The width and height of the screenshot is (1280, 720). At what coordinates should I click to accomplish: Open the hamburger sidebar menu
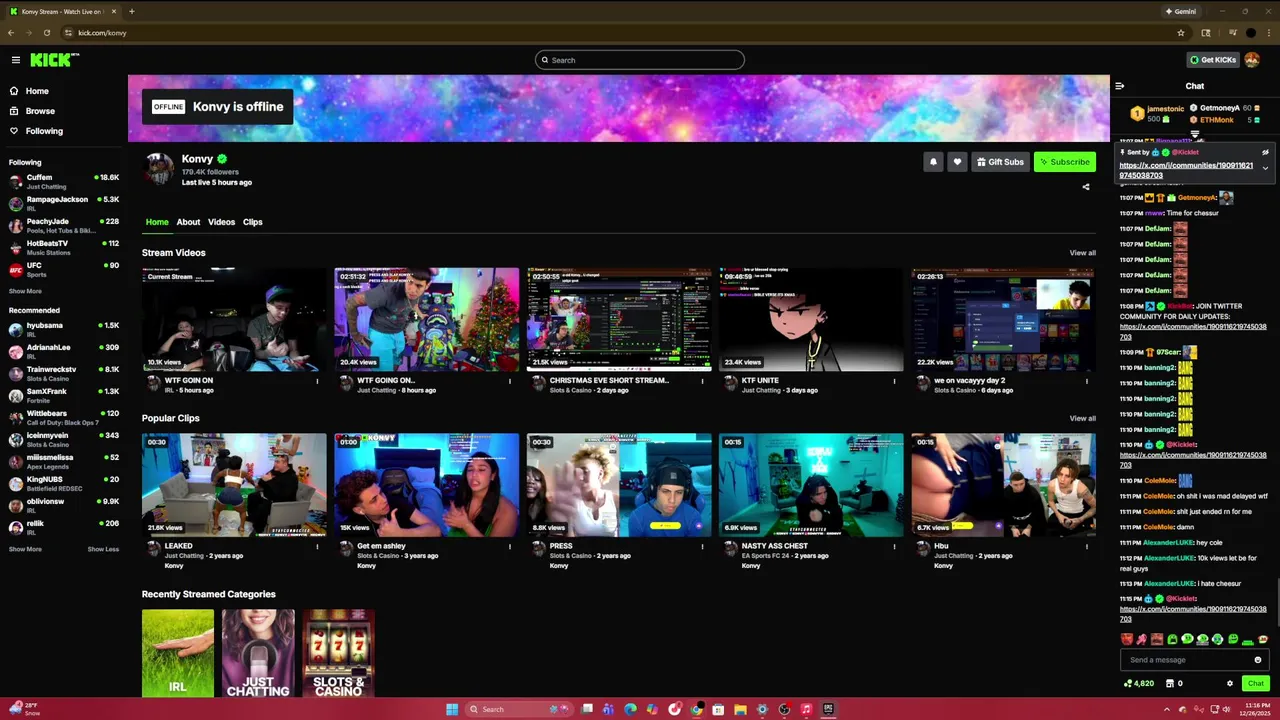click(15, 60)
